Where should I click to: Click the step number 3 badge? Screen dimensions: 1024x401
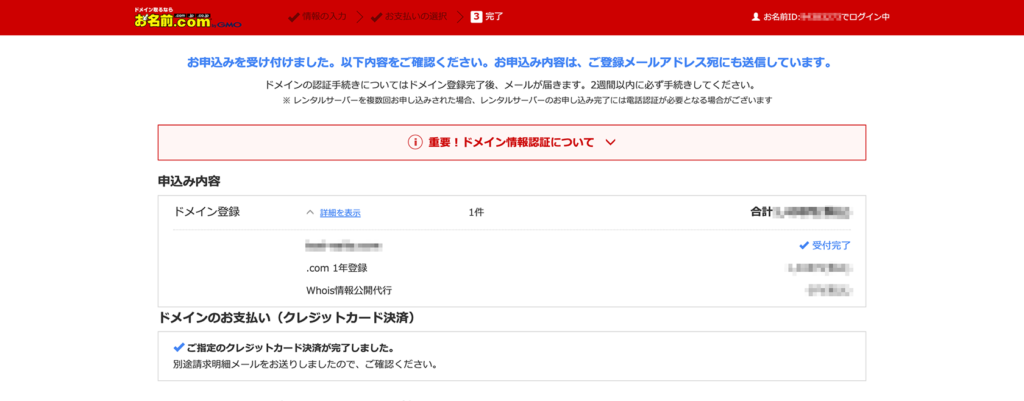tap(476, 17)
